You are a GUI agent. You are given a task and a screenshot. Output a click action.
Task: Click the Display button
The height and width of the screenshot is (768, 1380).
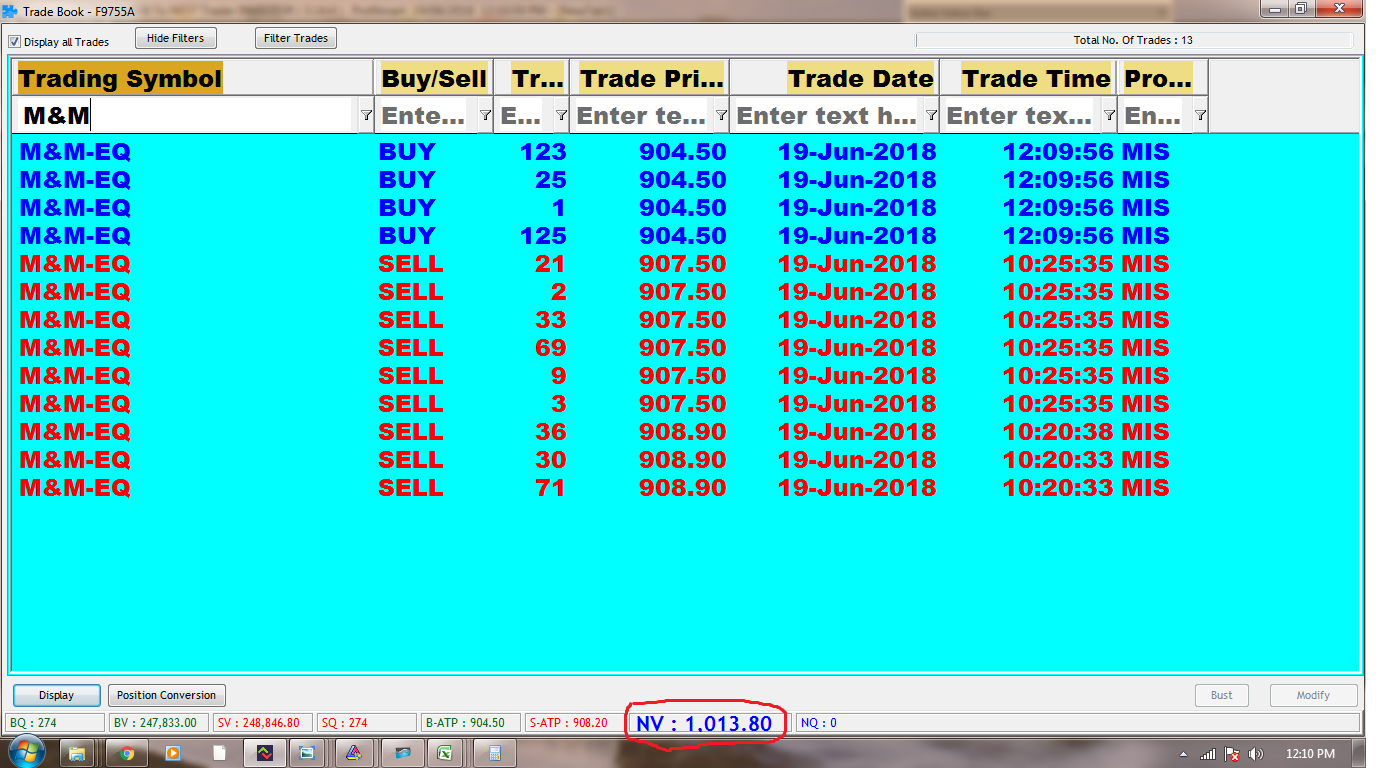[57, 695]
